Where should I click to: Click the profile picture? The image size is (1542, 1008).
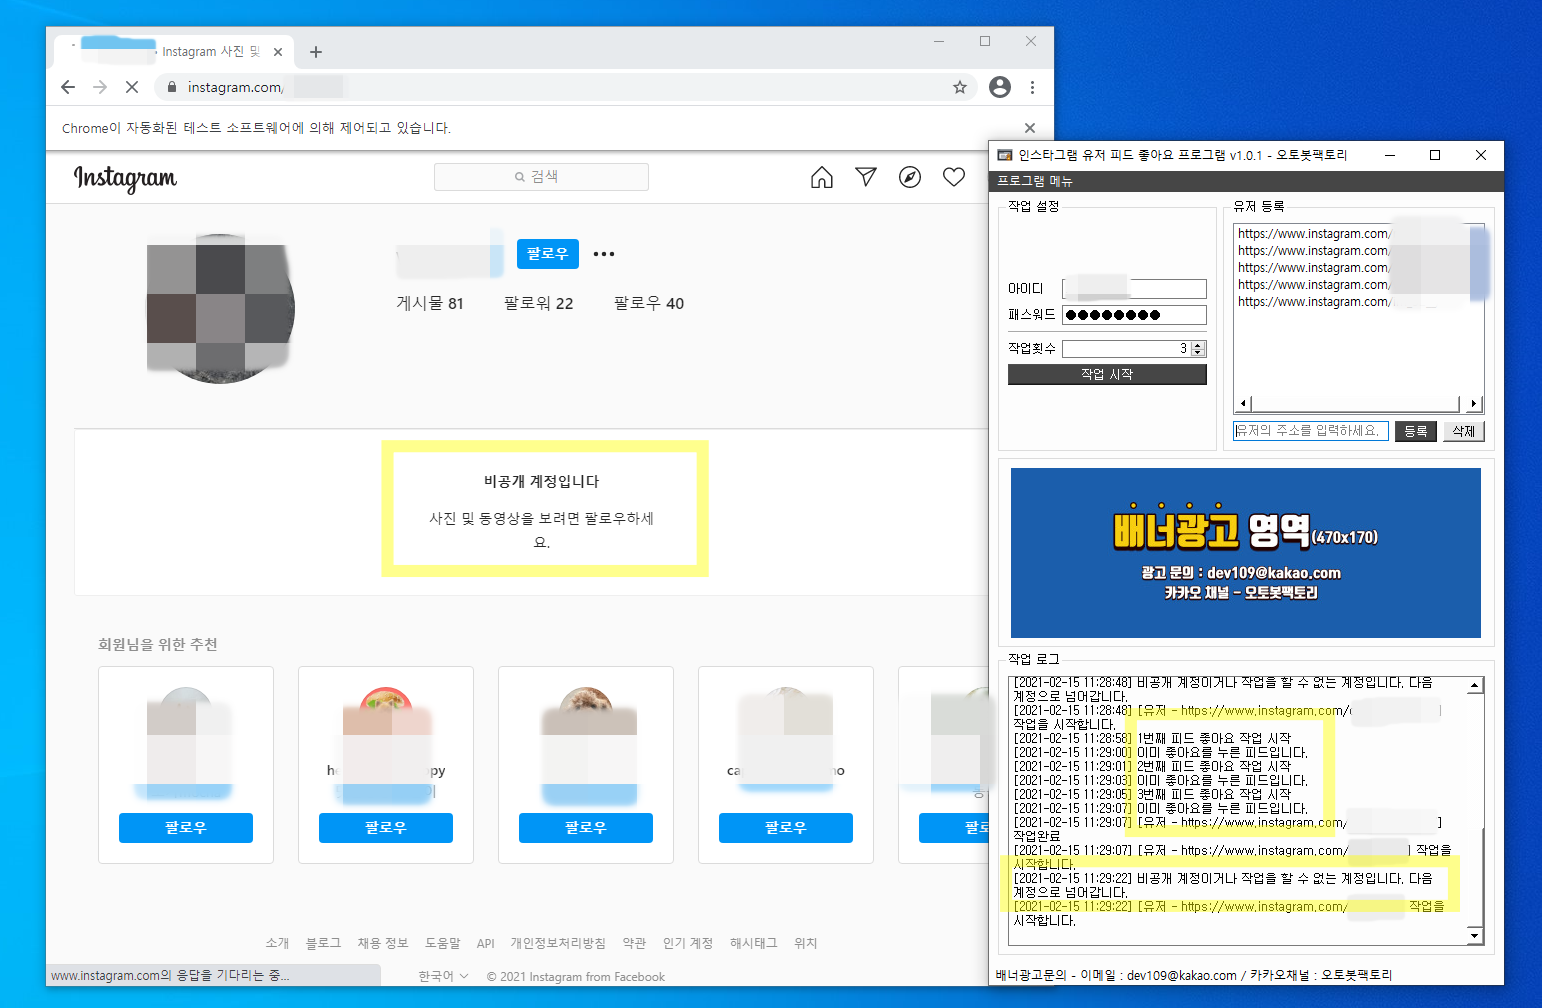[x=220, y=308]
